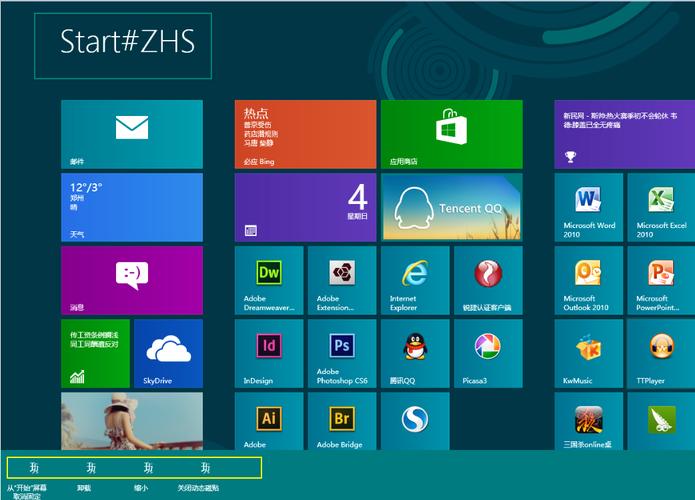Turn off live tile (关闭动态磁贴) in app bar
Viewport: 695px width, 500px height.
[x=200, y=476]
